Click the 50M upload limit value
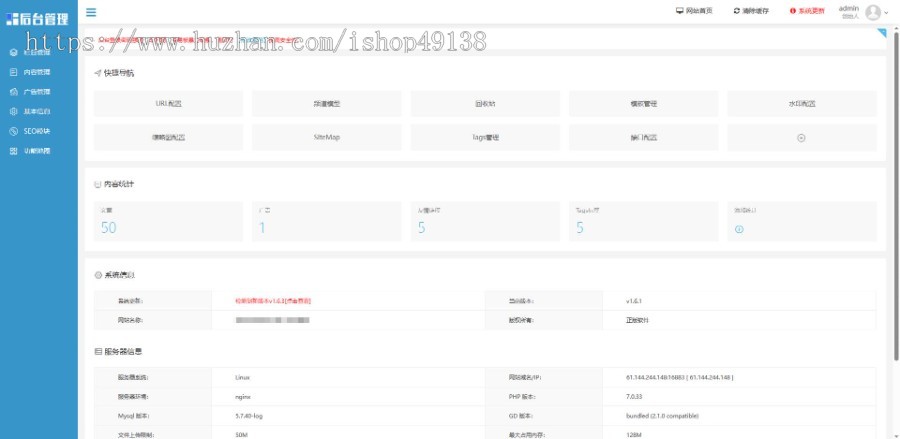The height and width of the screenshot is (439, 900). [x=241, y=435]
